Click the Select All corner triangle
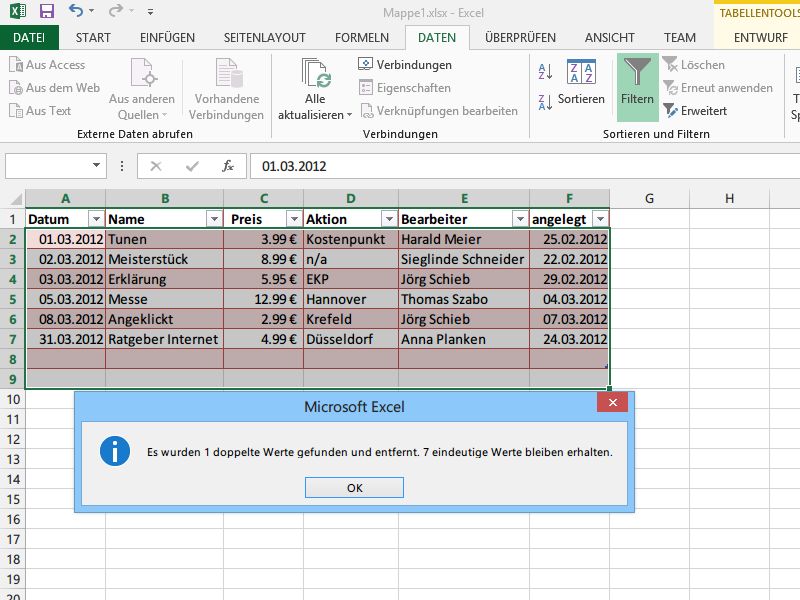 point(17,198)
